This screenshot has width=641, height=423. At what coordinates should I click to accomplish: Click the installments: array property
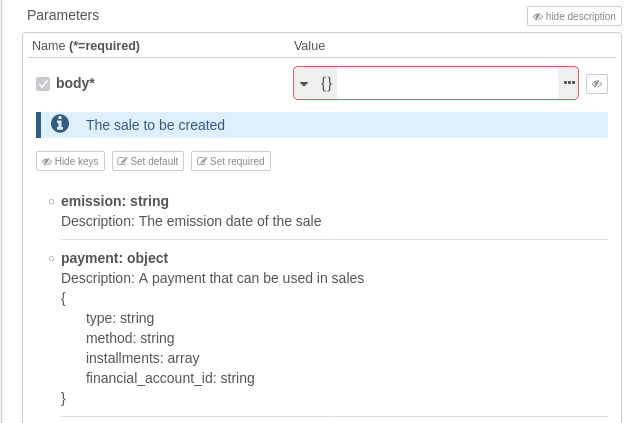[142, 358]
